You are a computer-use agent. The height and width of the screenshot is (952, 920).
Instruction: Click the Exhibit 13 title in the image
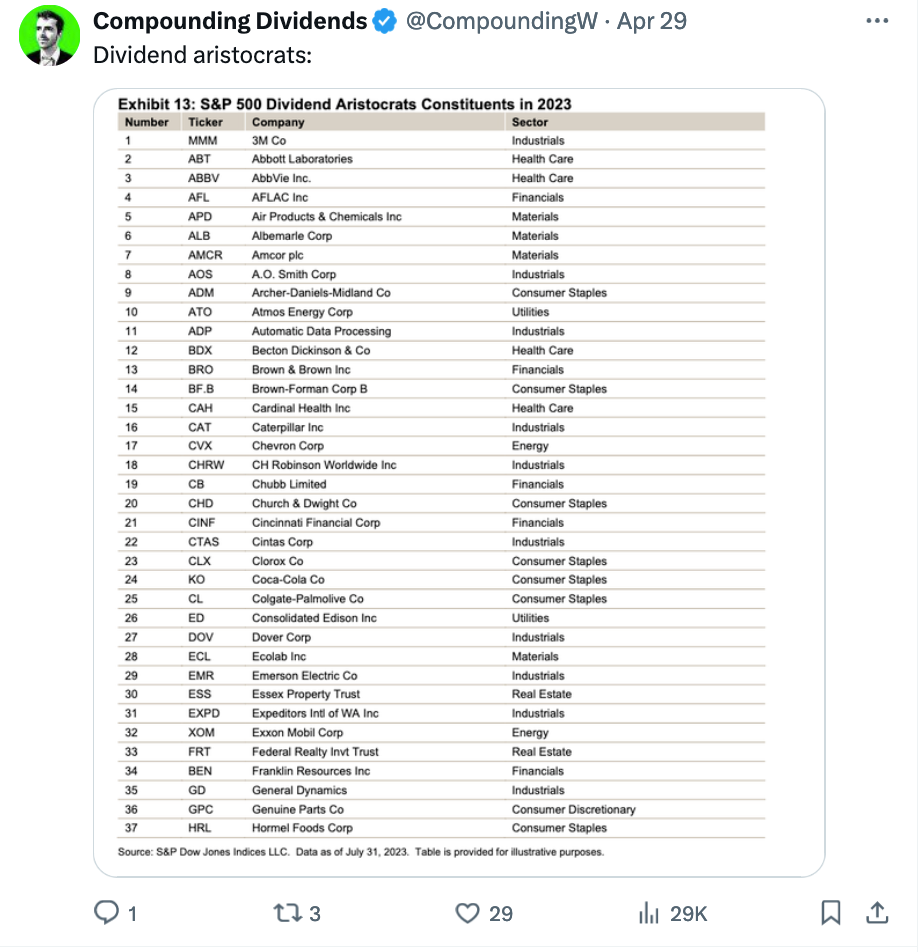pyautogui.click(x=345, y=104)
